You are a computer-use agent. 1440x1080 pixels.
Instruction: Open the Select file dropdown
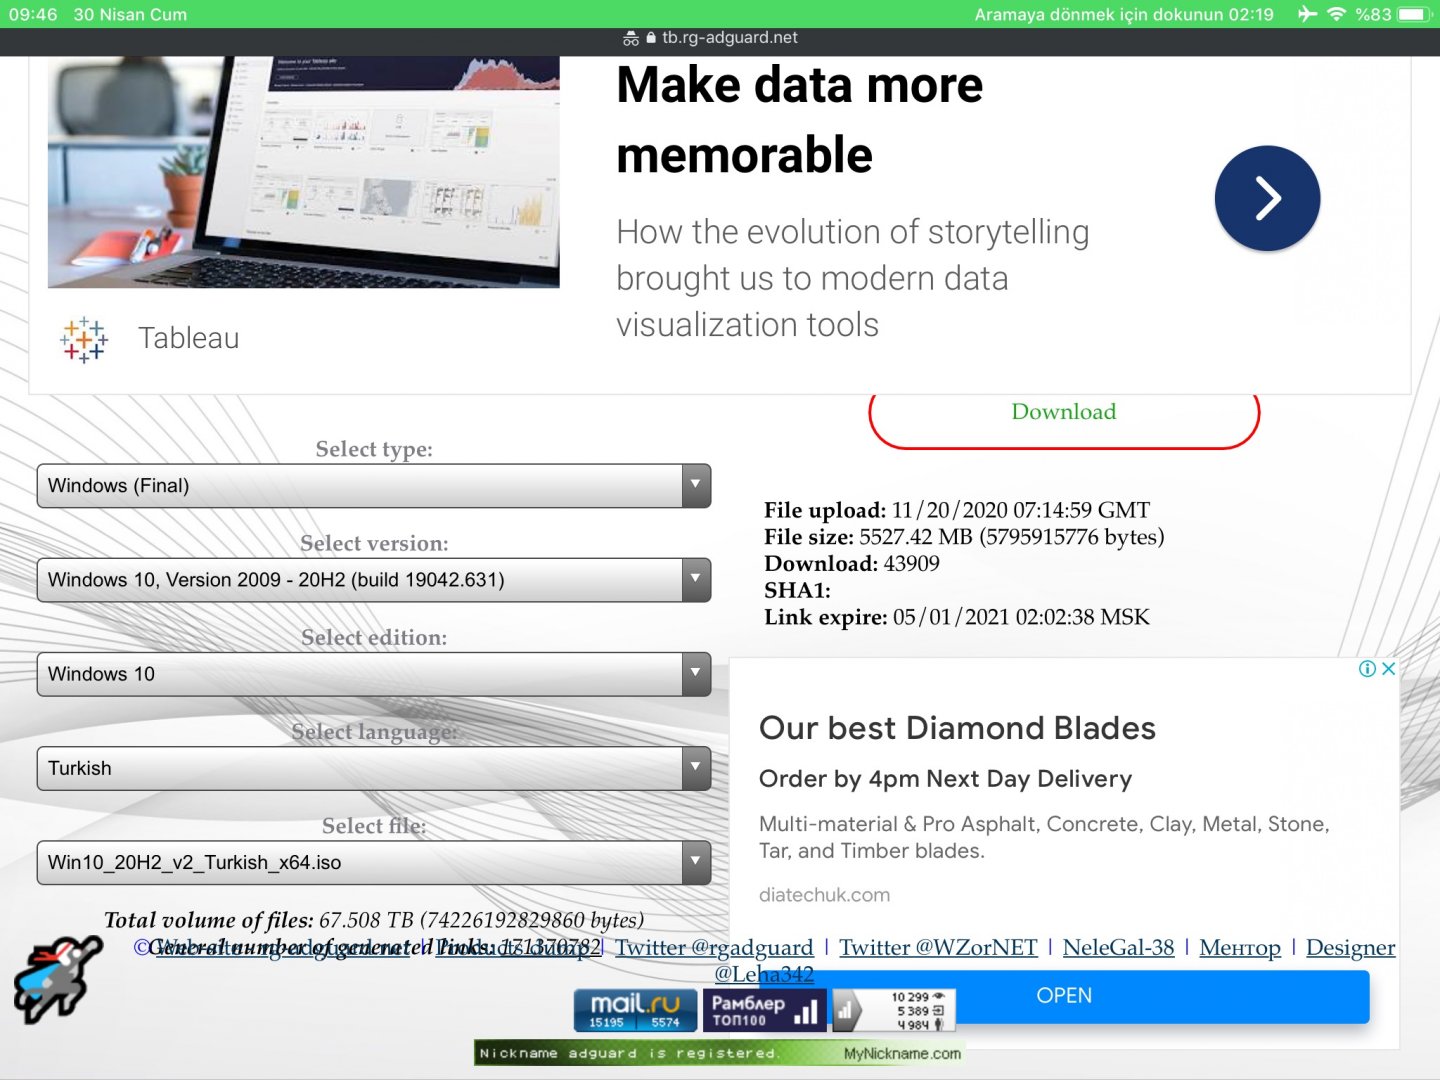(374, 863)
